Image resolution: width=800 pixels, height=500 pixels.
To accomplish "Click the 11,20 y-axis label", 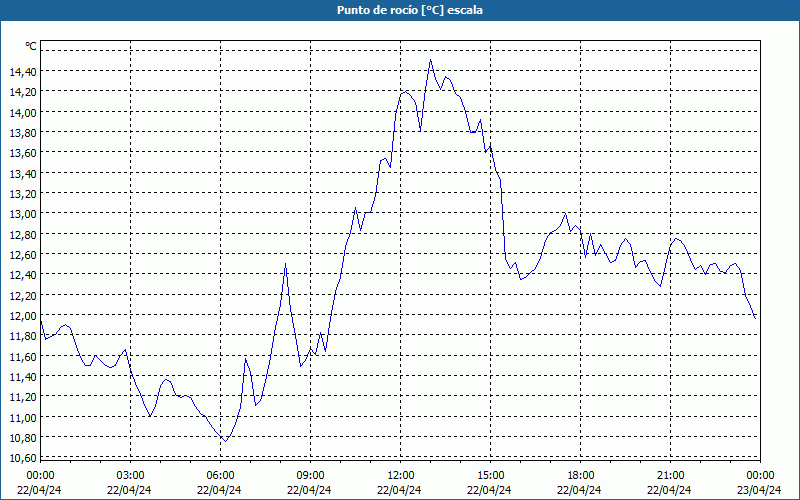I will point(23,397).
